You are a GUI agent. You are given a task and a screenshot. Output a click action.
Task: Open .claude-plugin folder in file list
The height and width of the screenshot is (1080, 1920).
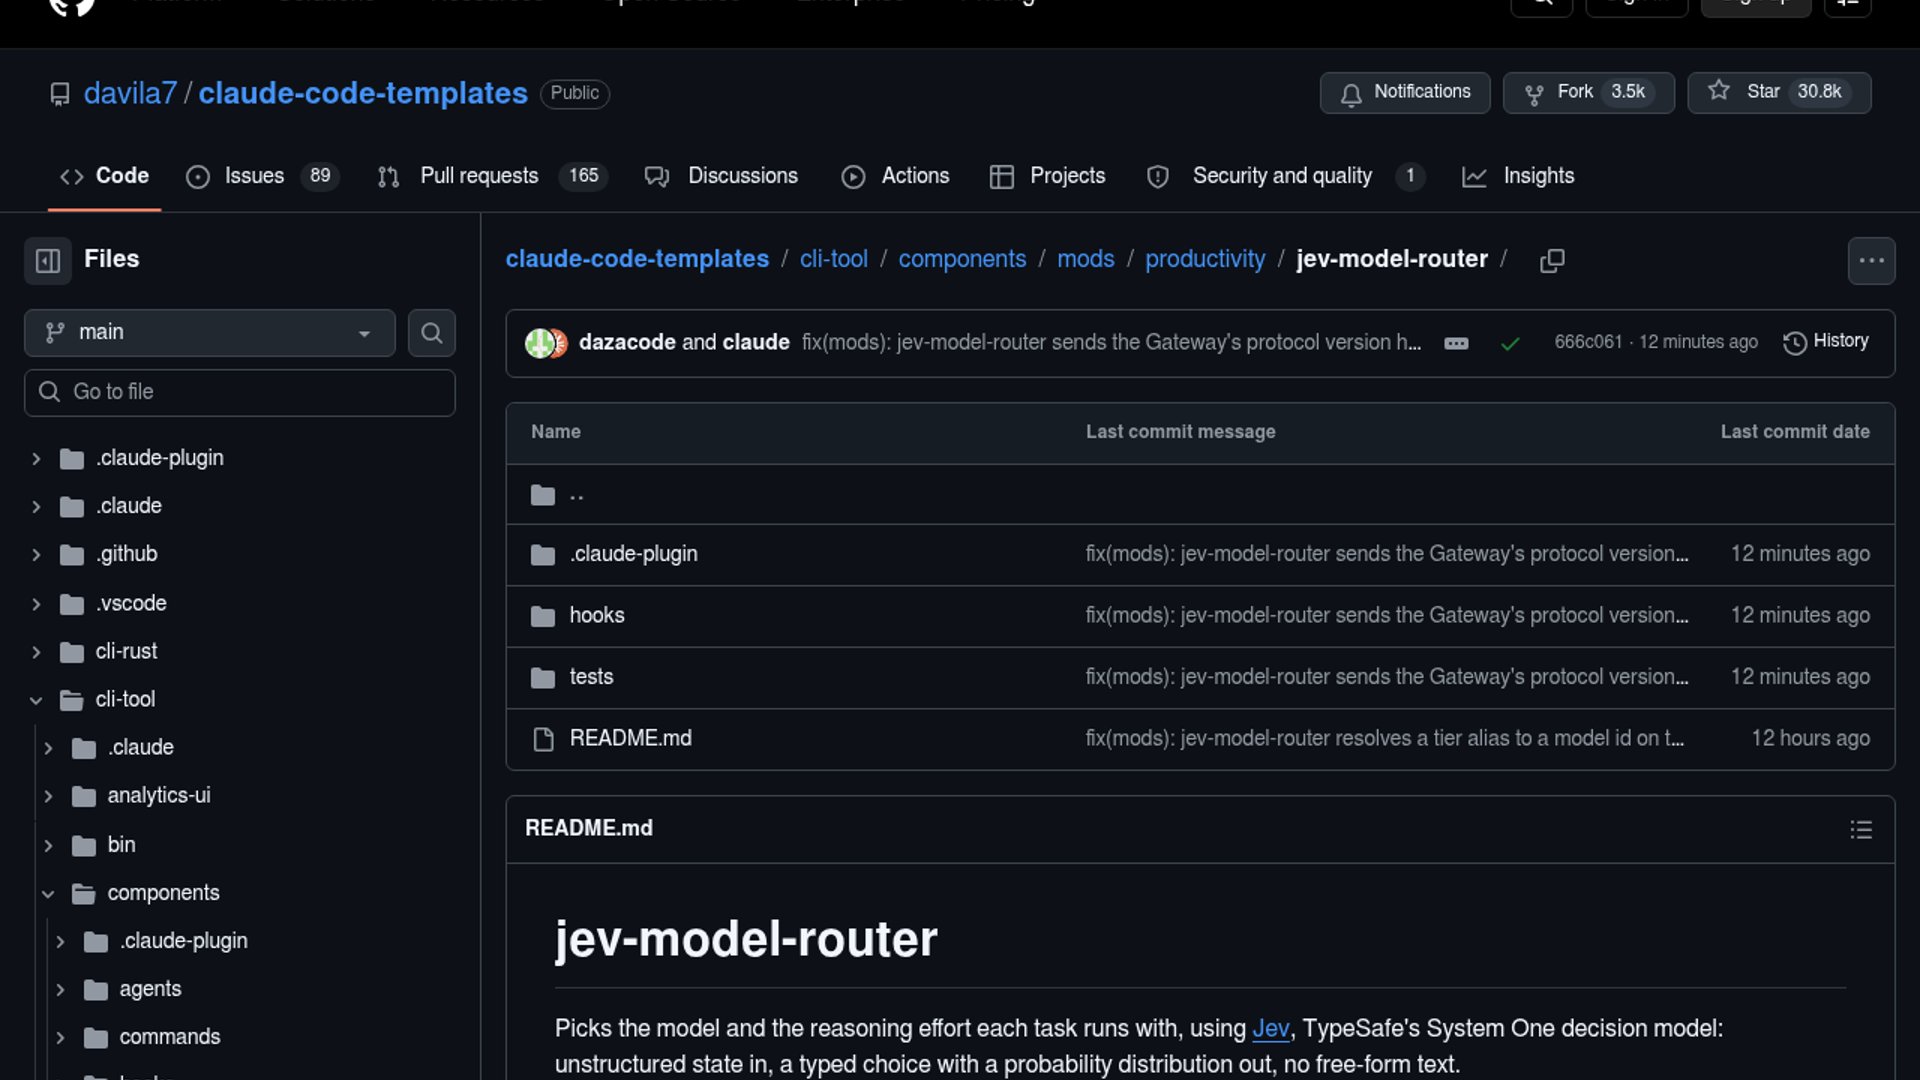pos(633,555)
